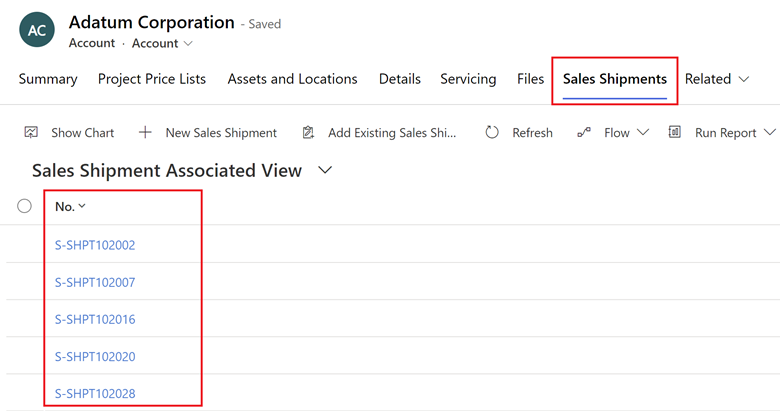
Task: Click Add Existing Sales Shi... button text
Action: pyautogui.click(x=392, y=133)
